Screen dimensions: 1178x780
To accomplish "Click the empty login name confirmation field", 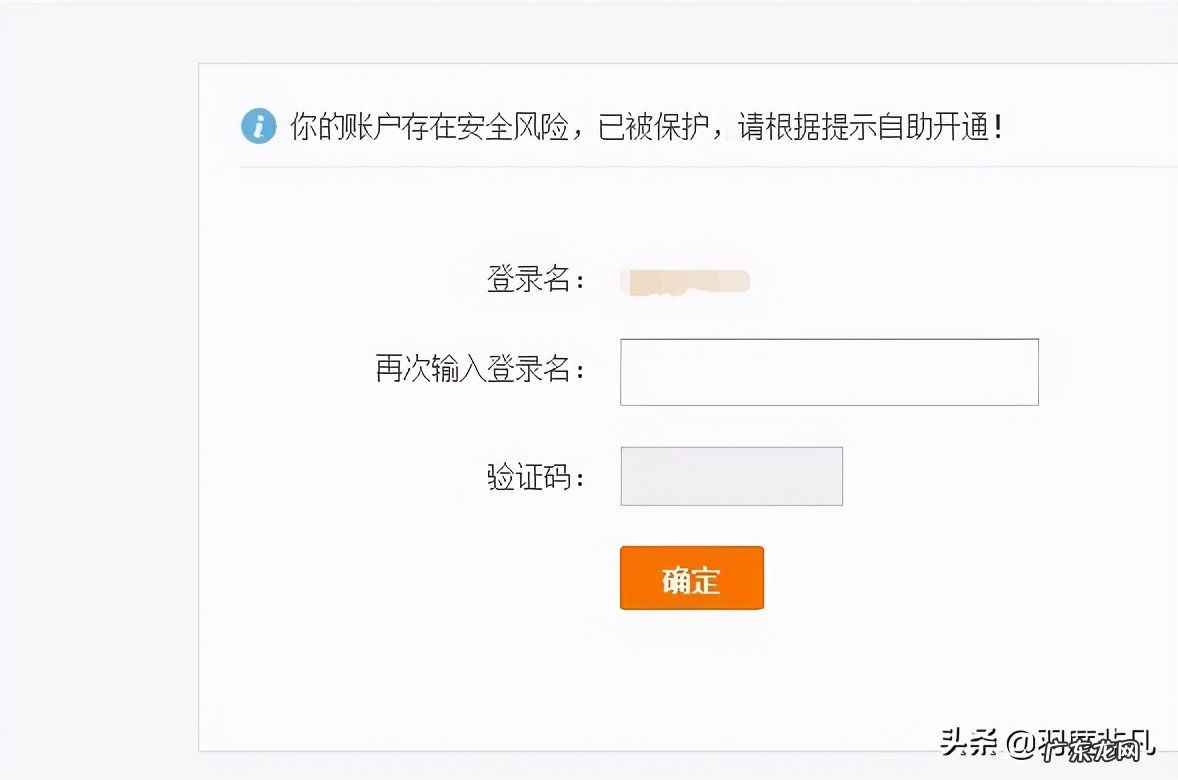I will click(x=828, y=371).
